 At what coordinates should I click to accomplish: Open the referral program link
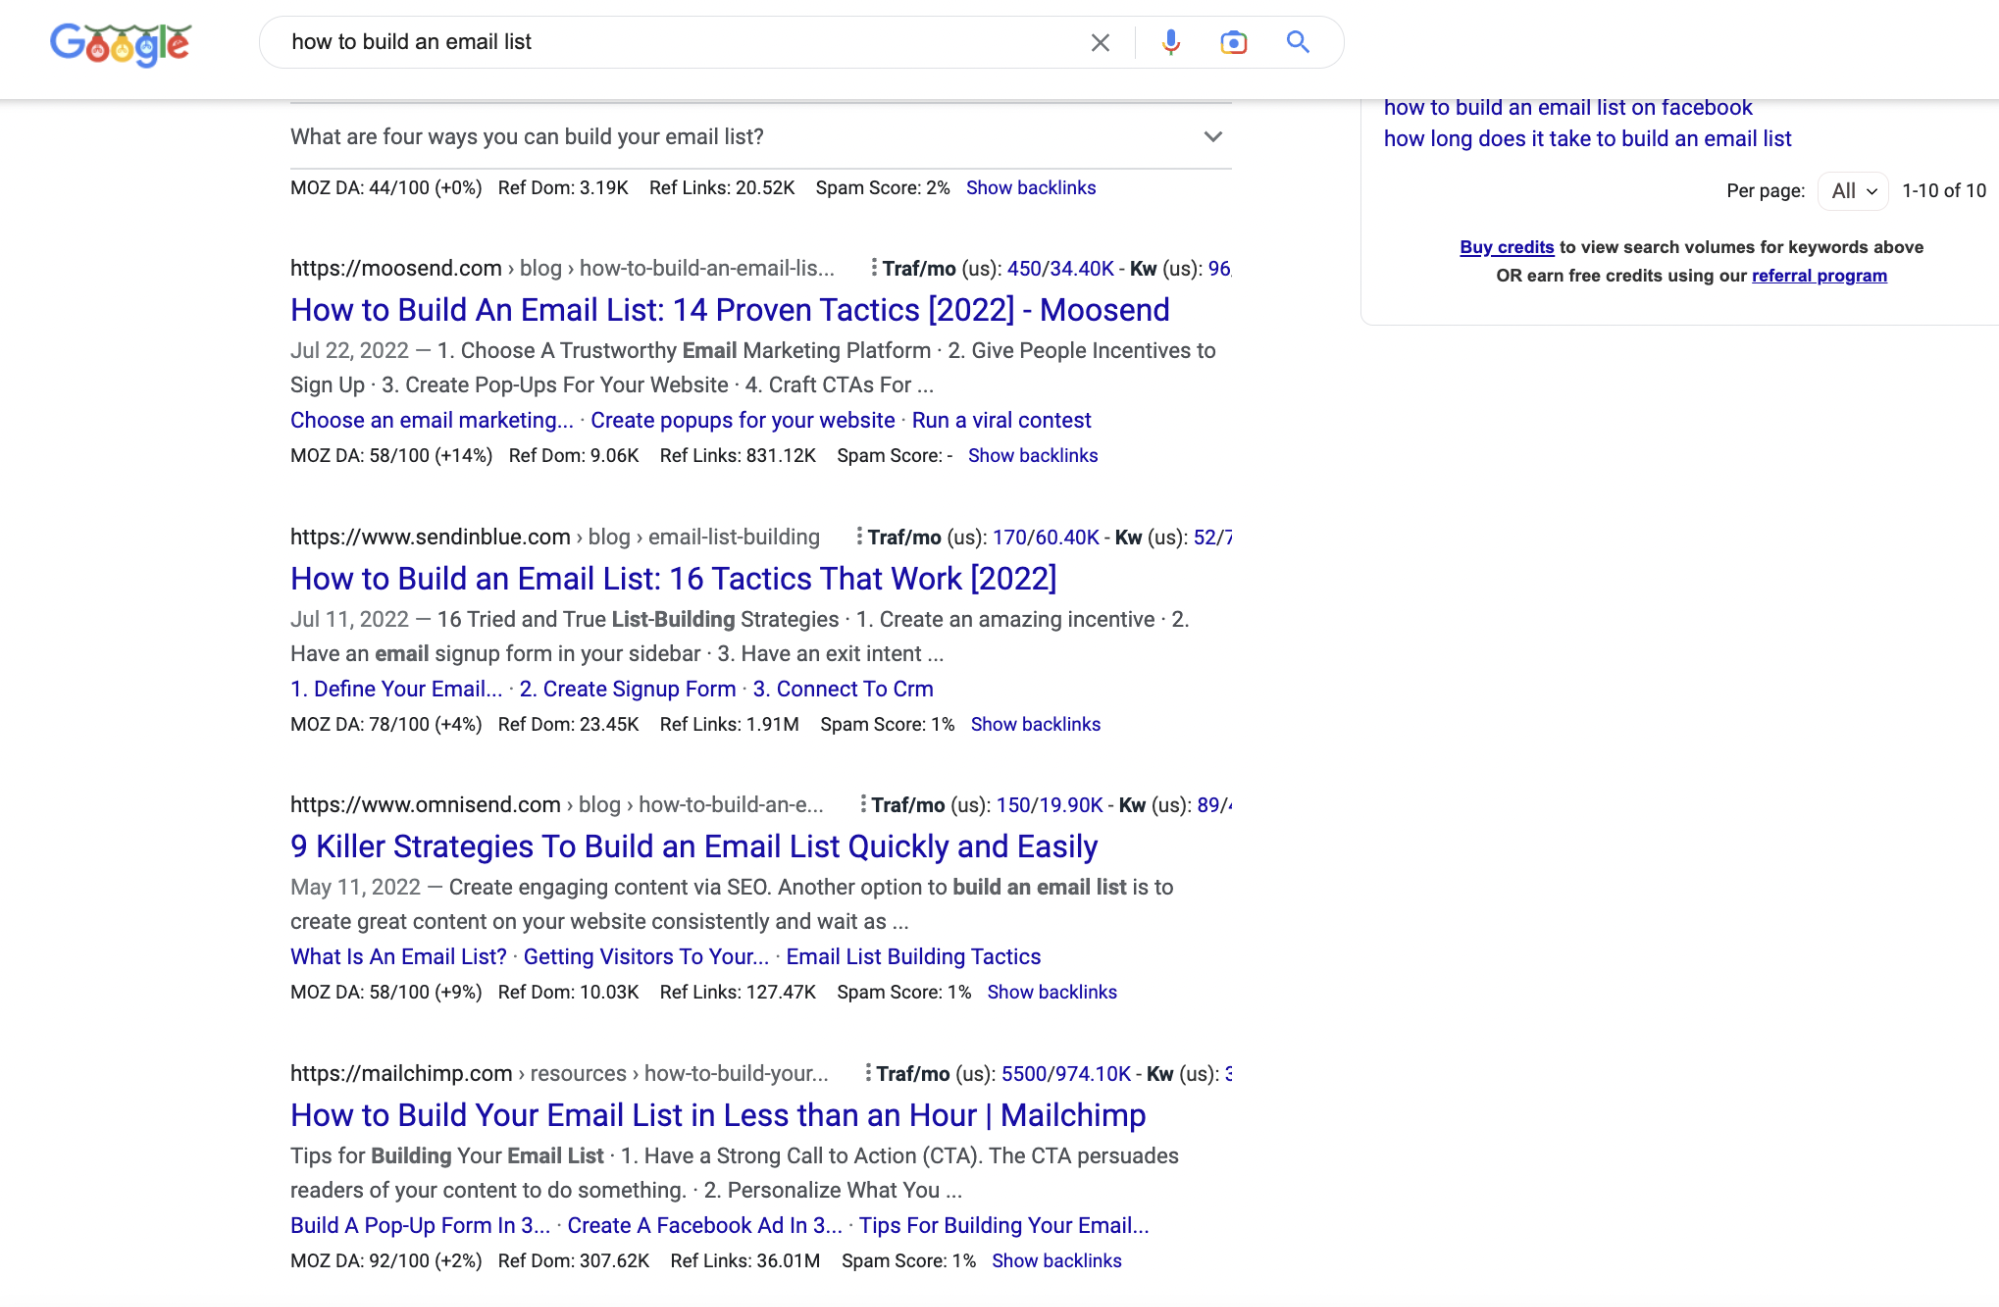1818,276
